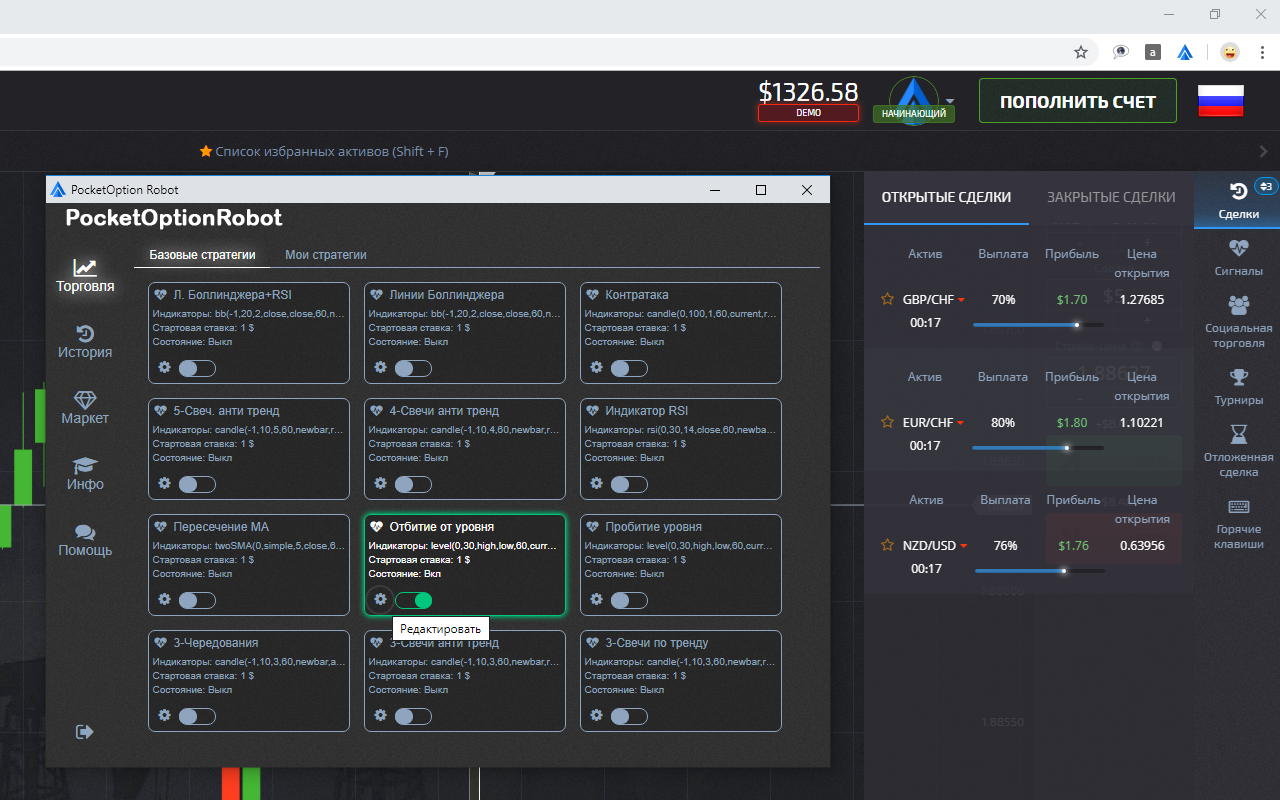Switch to Базовые стратегии tab
1280x800 pixels.
click(203, 255)
